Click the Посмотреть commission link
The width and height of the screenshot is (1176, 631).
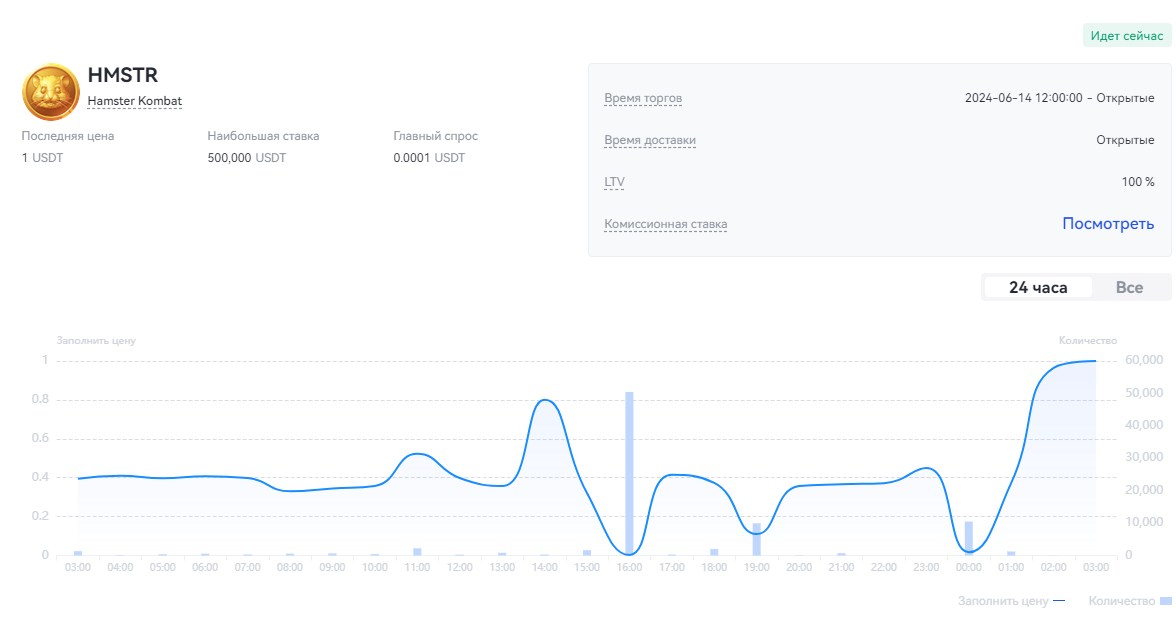tap(1108, 224)
